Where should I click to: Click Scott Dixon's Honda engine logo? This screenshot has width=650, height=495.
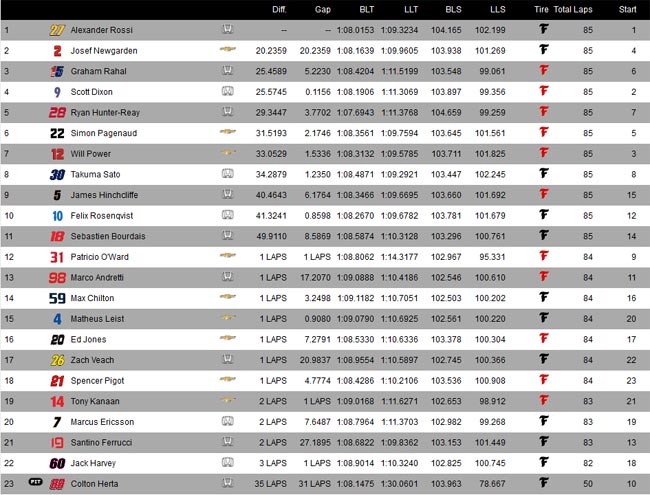click(x=228, y=91)
